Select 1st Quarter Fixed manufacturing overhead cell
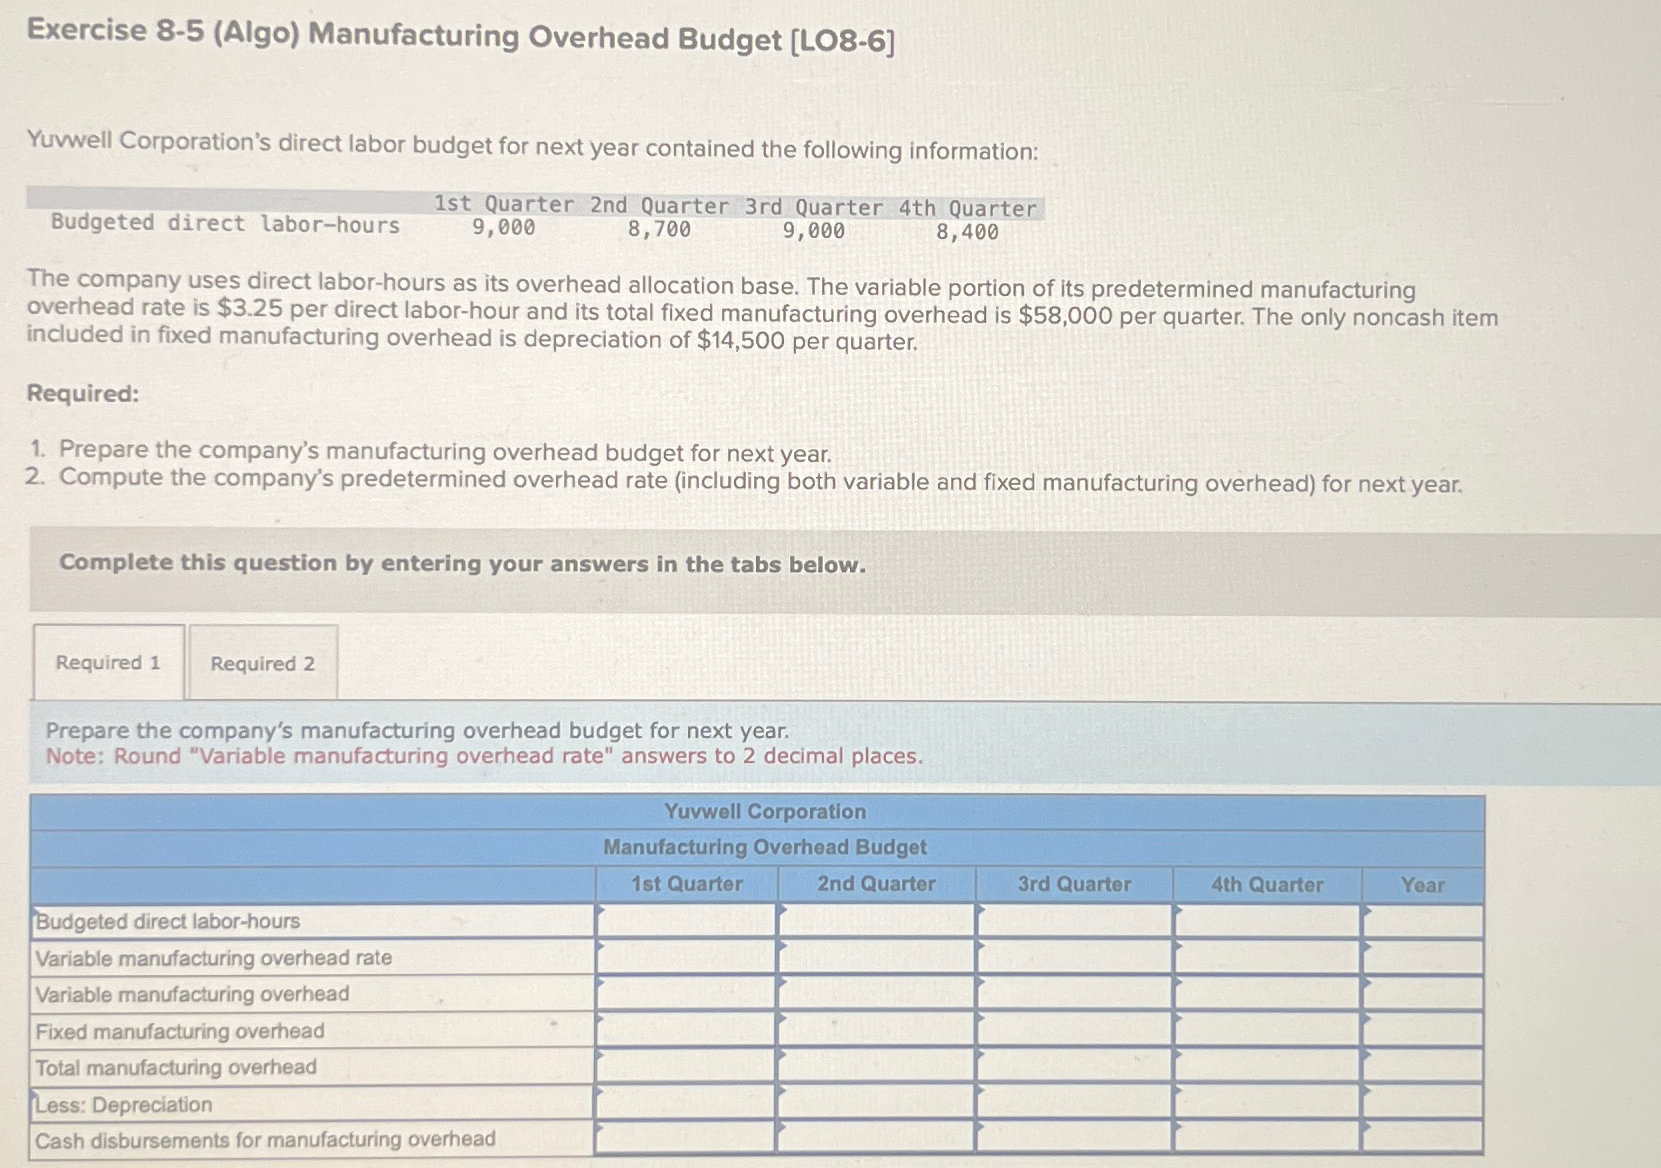This screenshot has width=1661, height=1168. tap(686, 1029)
